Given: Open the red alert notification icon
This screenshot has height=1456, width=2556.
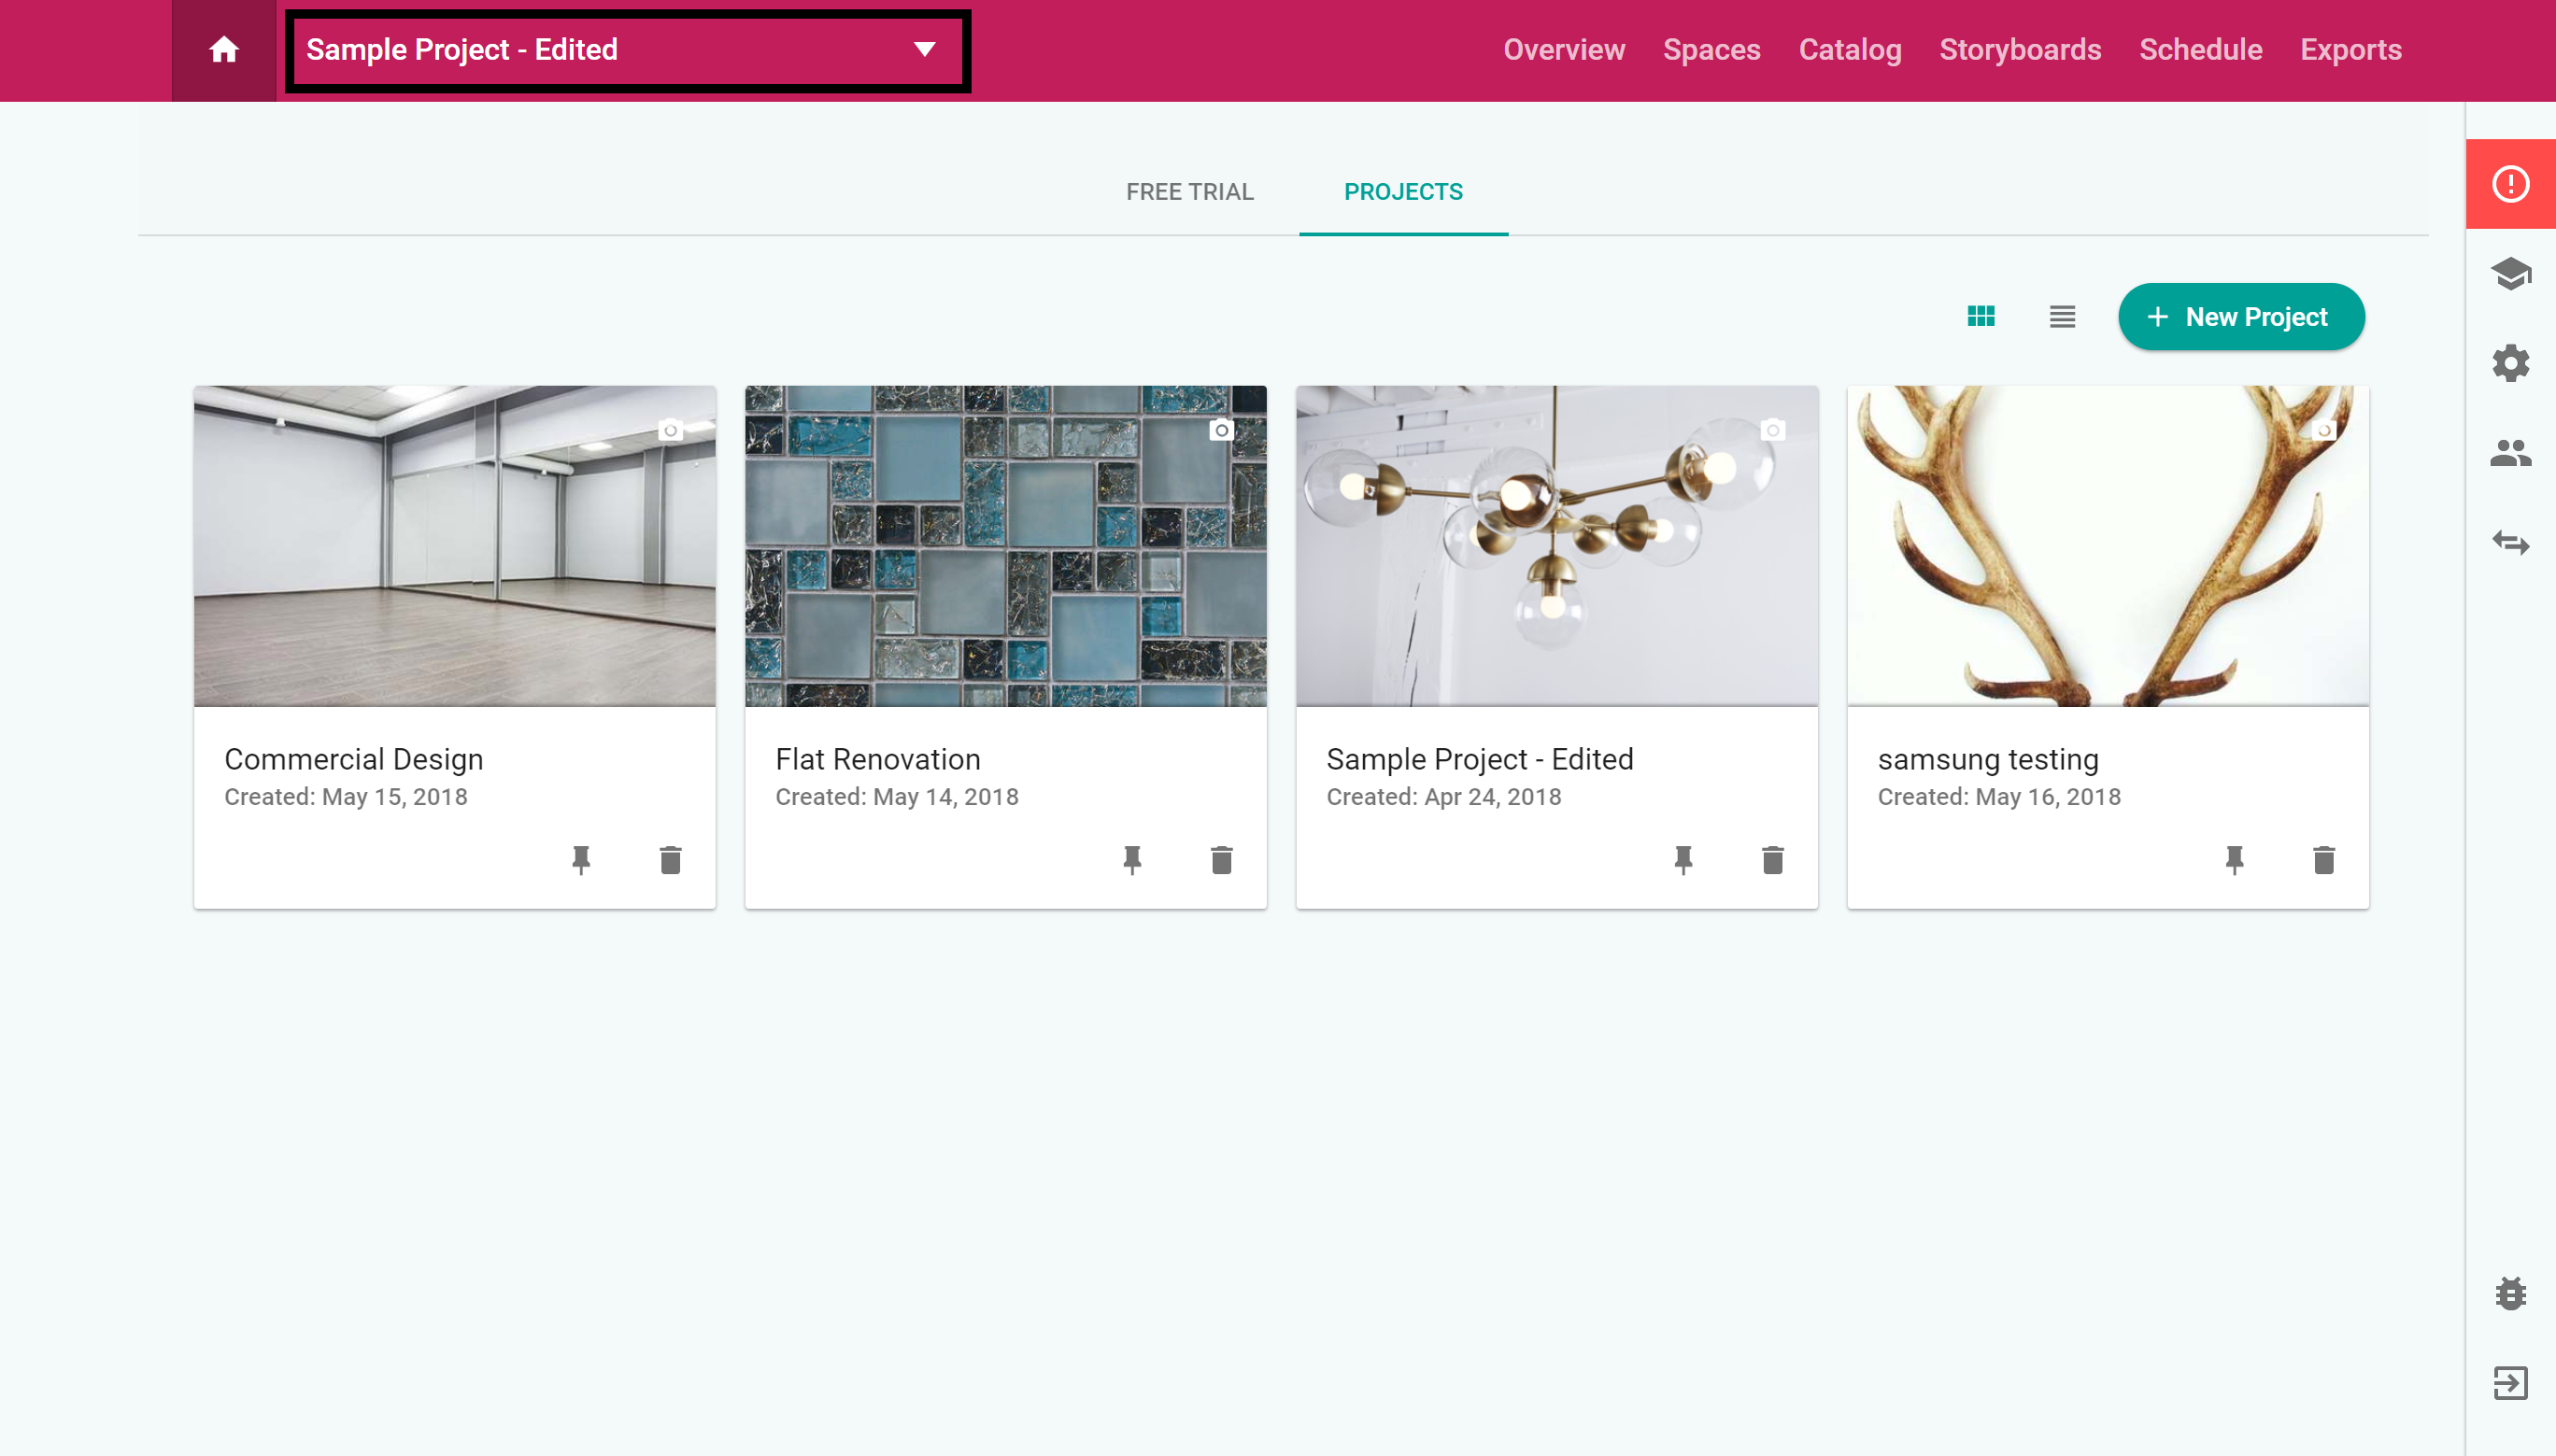Looking at the screenshot, I should (x=2510, y=184).
